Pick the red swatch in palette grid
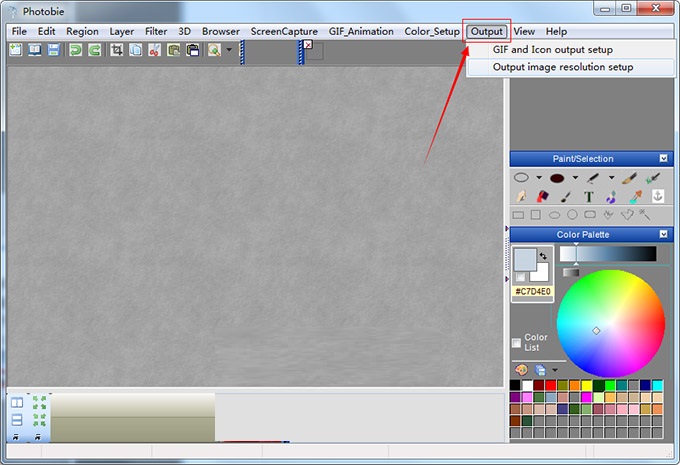680x465 pixels. 550,385
